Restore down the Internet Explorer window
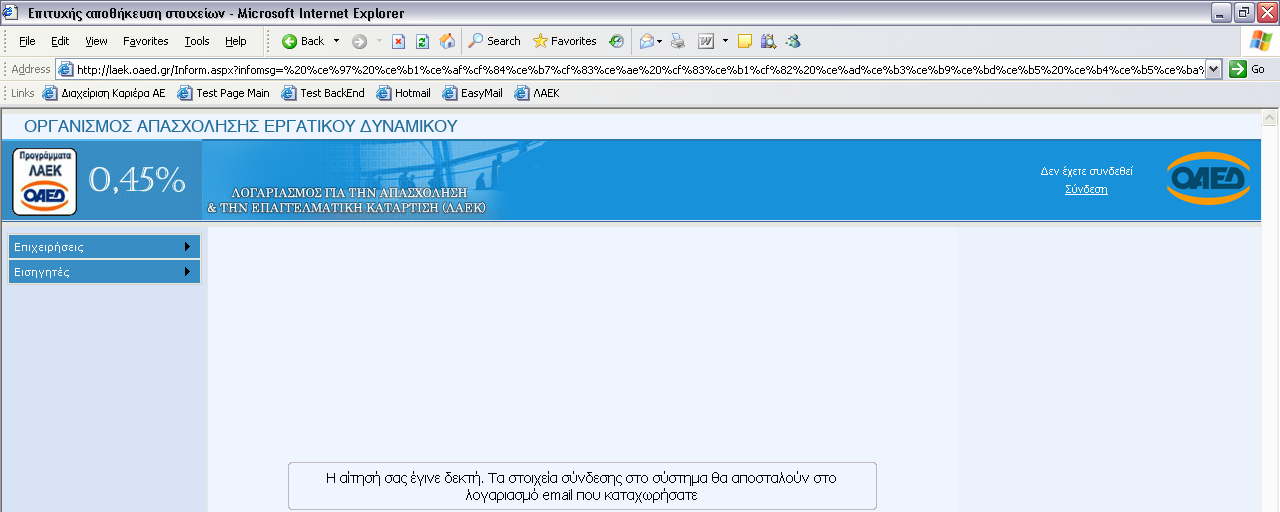The image size is (1280, 512). pos(1244,13)
